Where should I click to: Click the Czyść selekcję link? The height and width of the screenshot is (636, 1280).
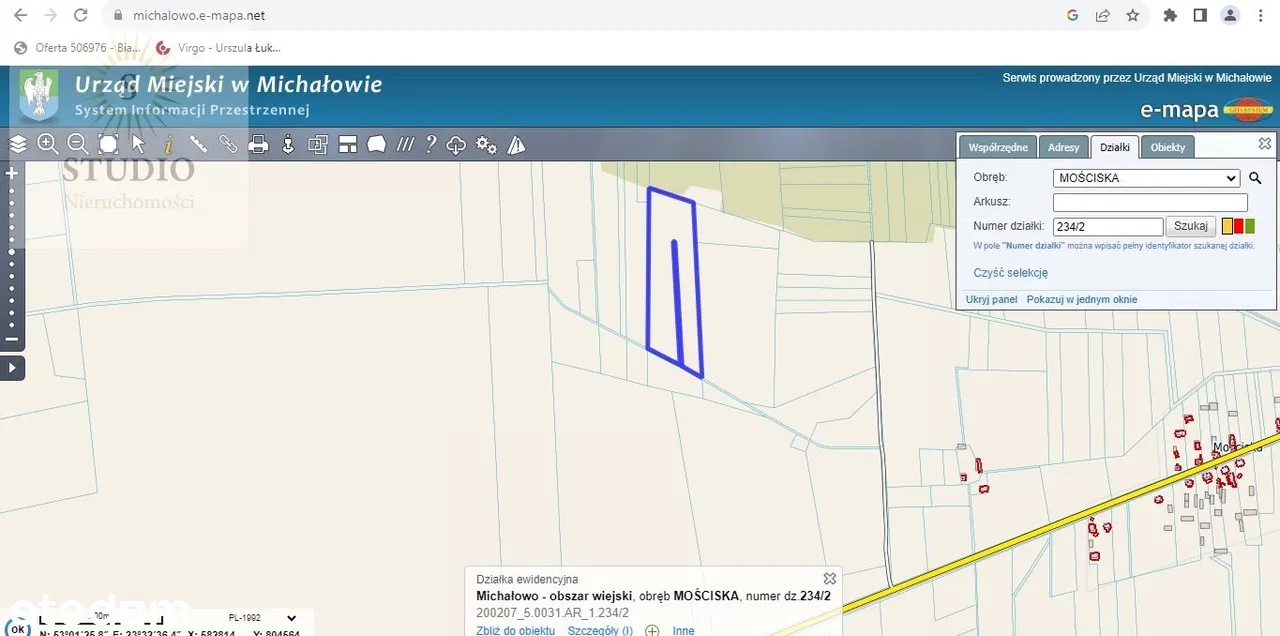[1010, 273]
